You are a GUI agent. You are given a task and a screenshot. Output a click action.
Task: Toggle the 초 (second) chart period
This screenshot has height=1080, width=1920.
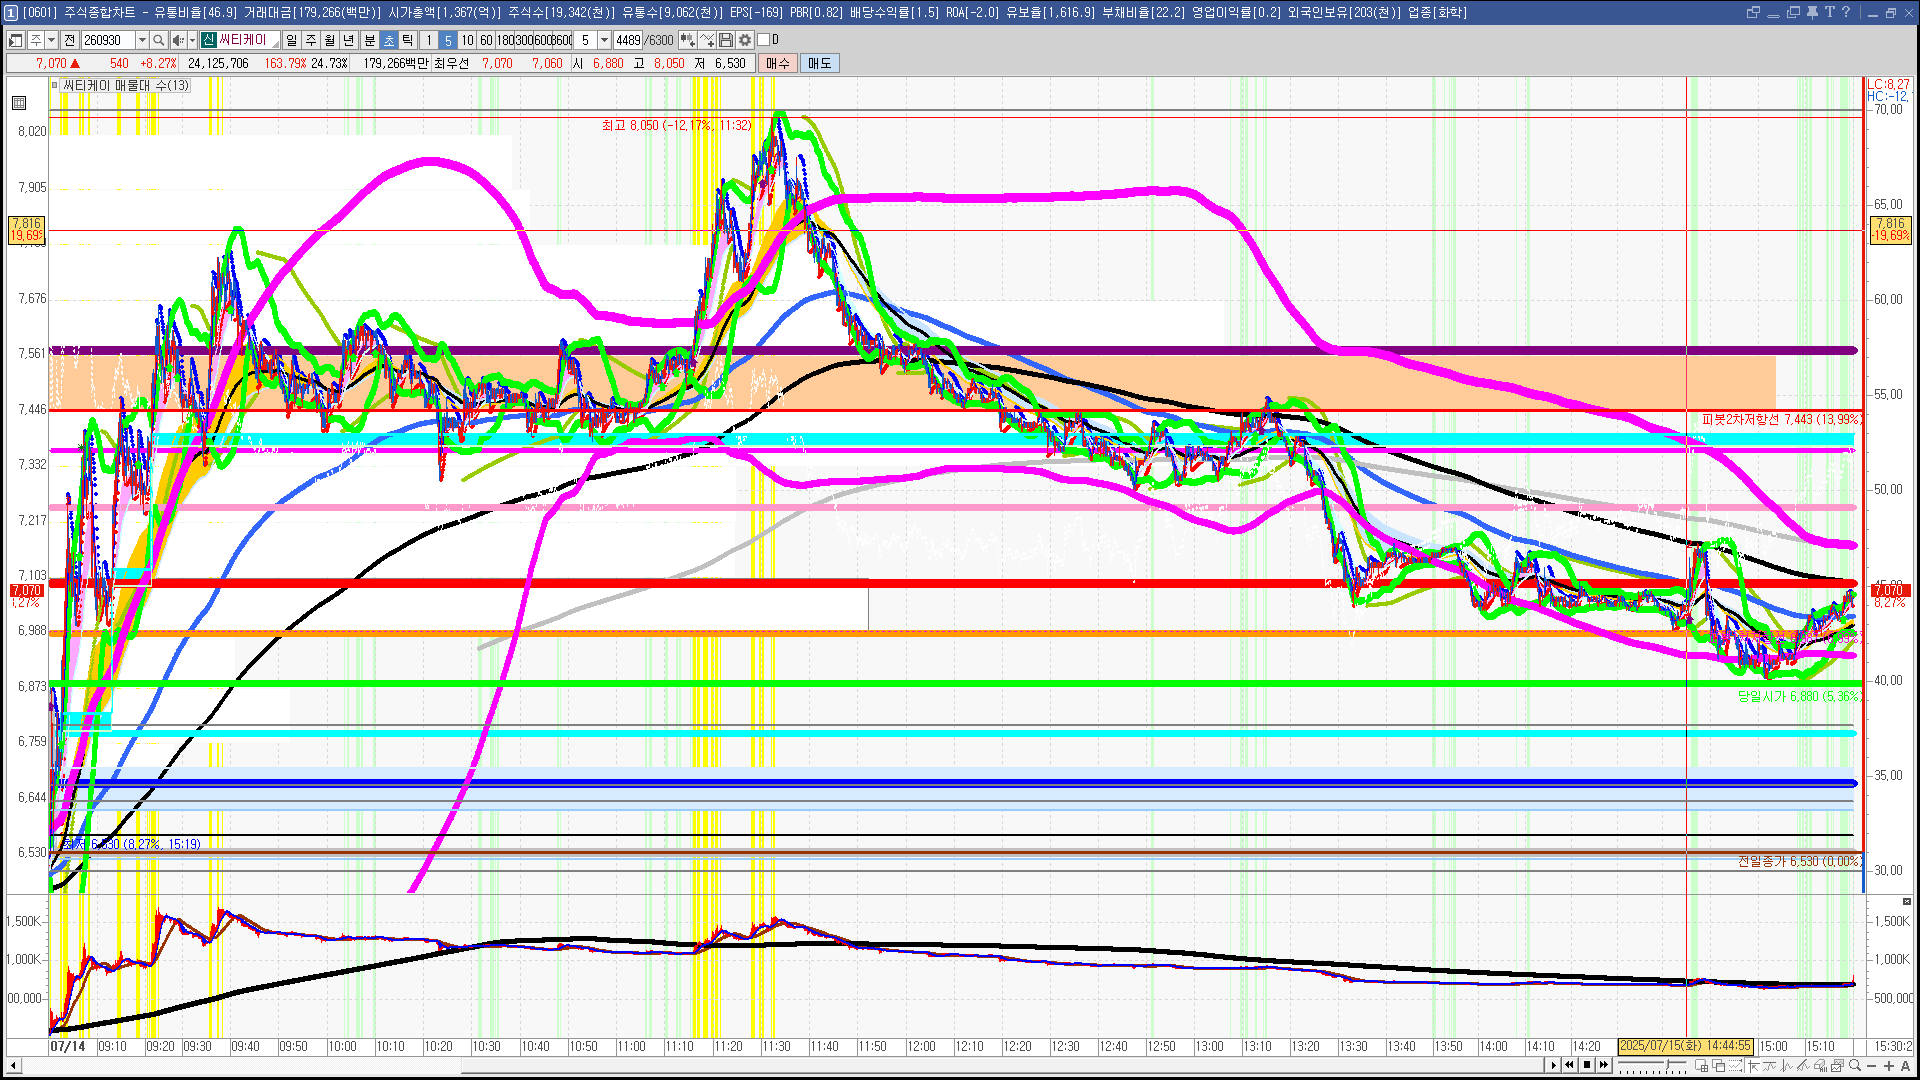click(389, 40)
